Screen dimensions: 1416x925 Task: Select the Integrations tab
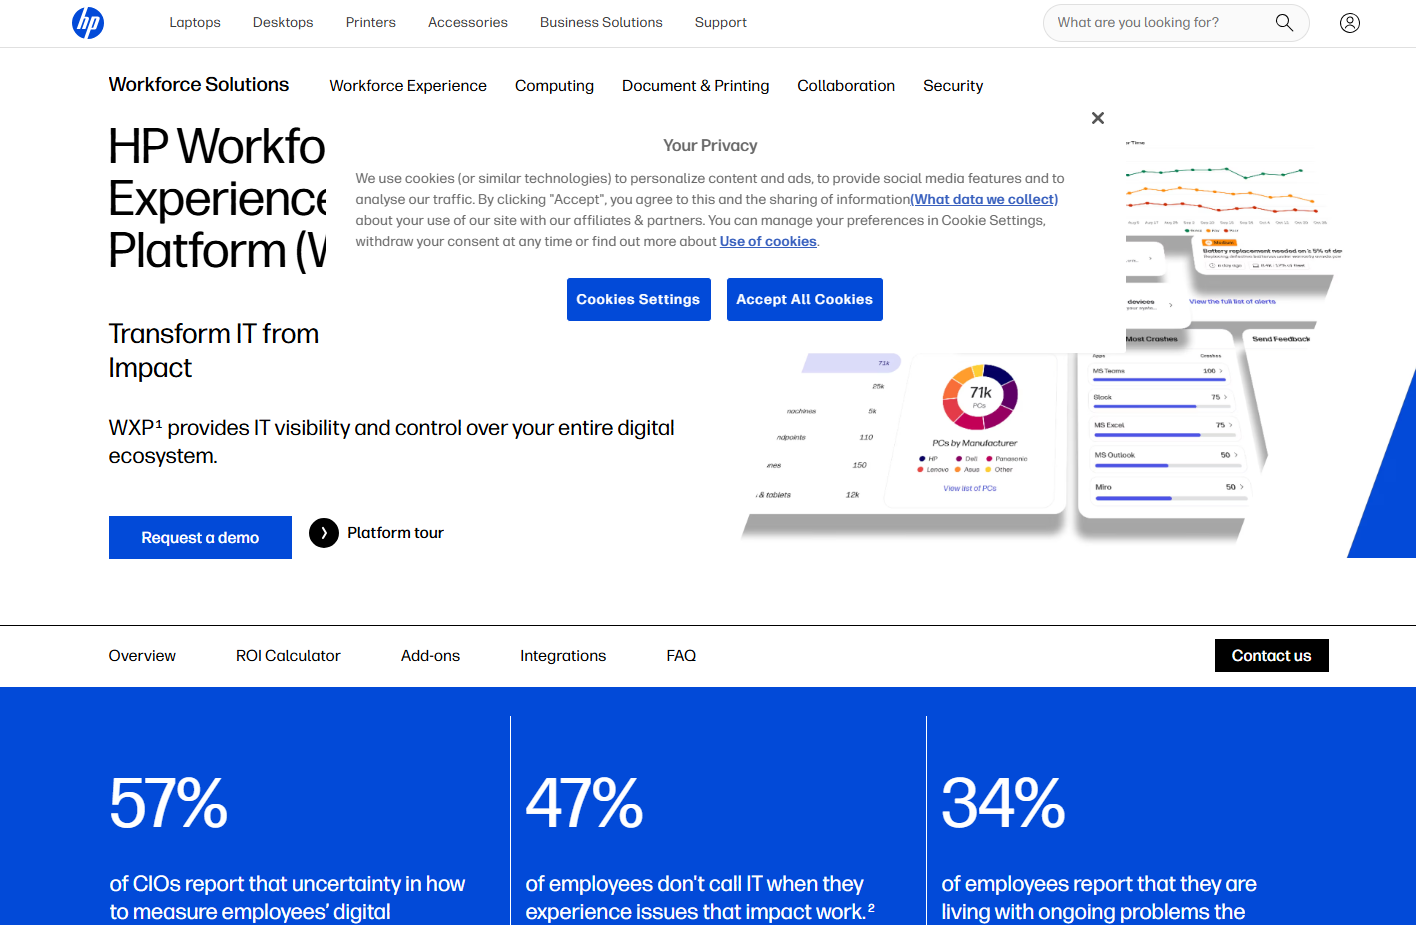tap(563, 656)
